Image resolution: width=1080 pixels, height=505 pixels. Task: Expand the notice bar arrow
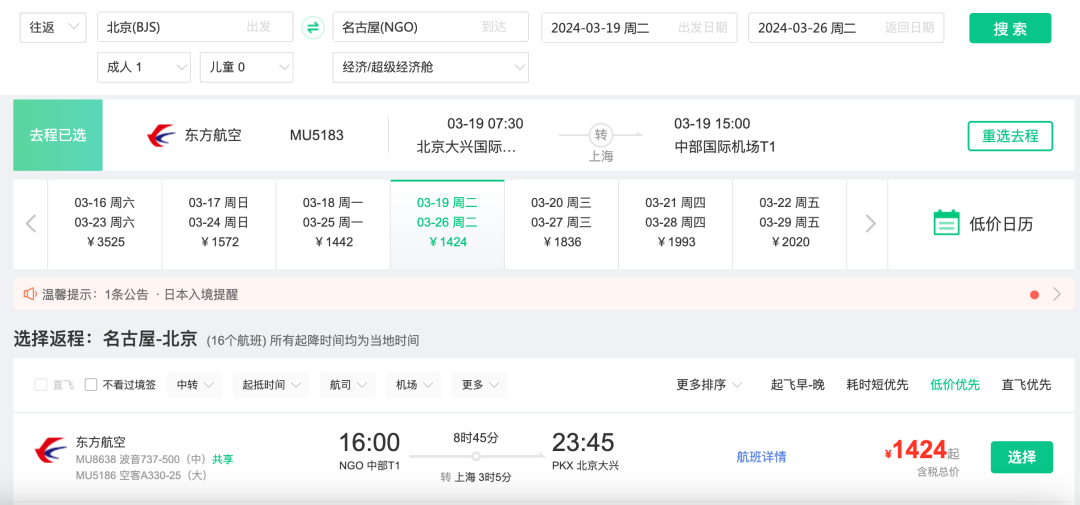point(1057,294)
